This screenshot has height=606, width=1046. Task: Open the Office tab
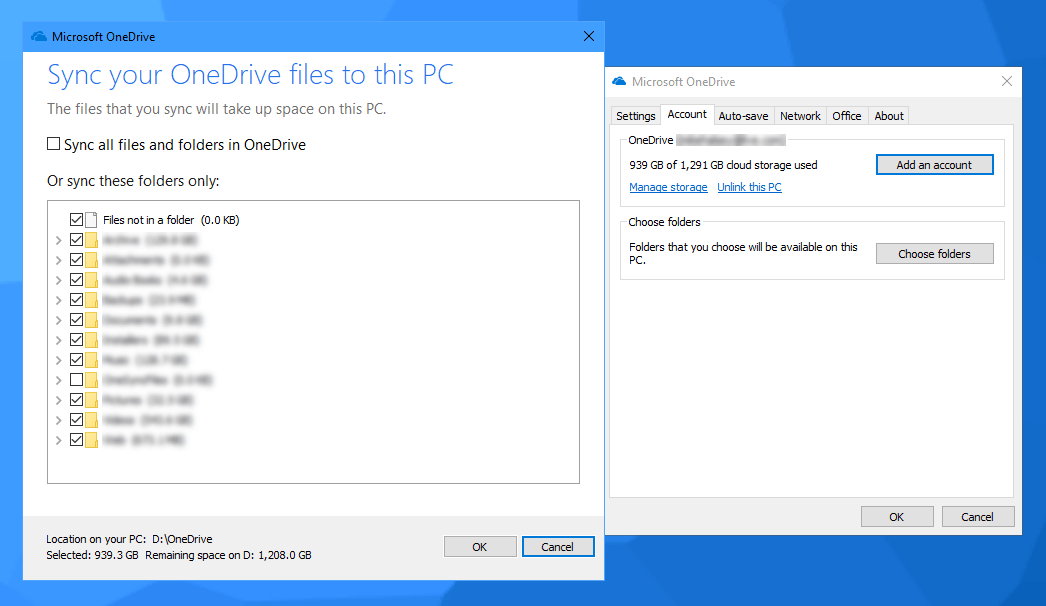pos(847,116)
